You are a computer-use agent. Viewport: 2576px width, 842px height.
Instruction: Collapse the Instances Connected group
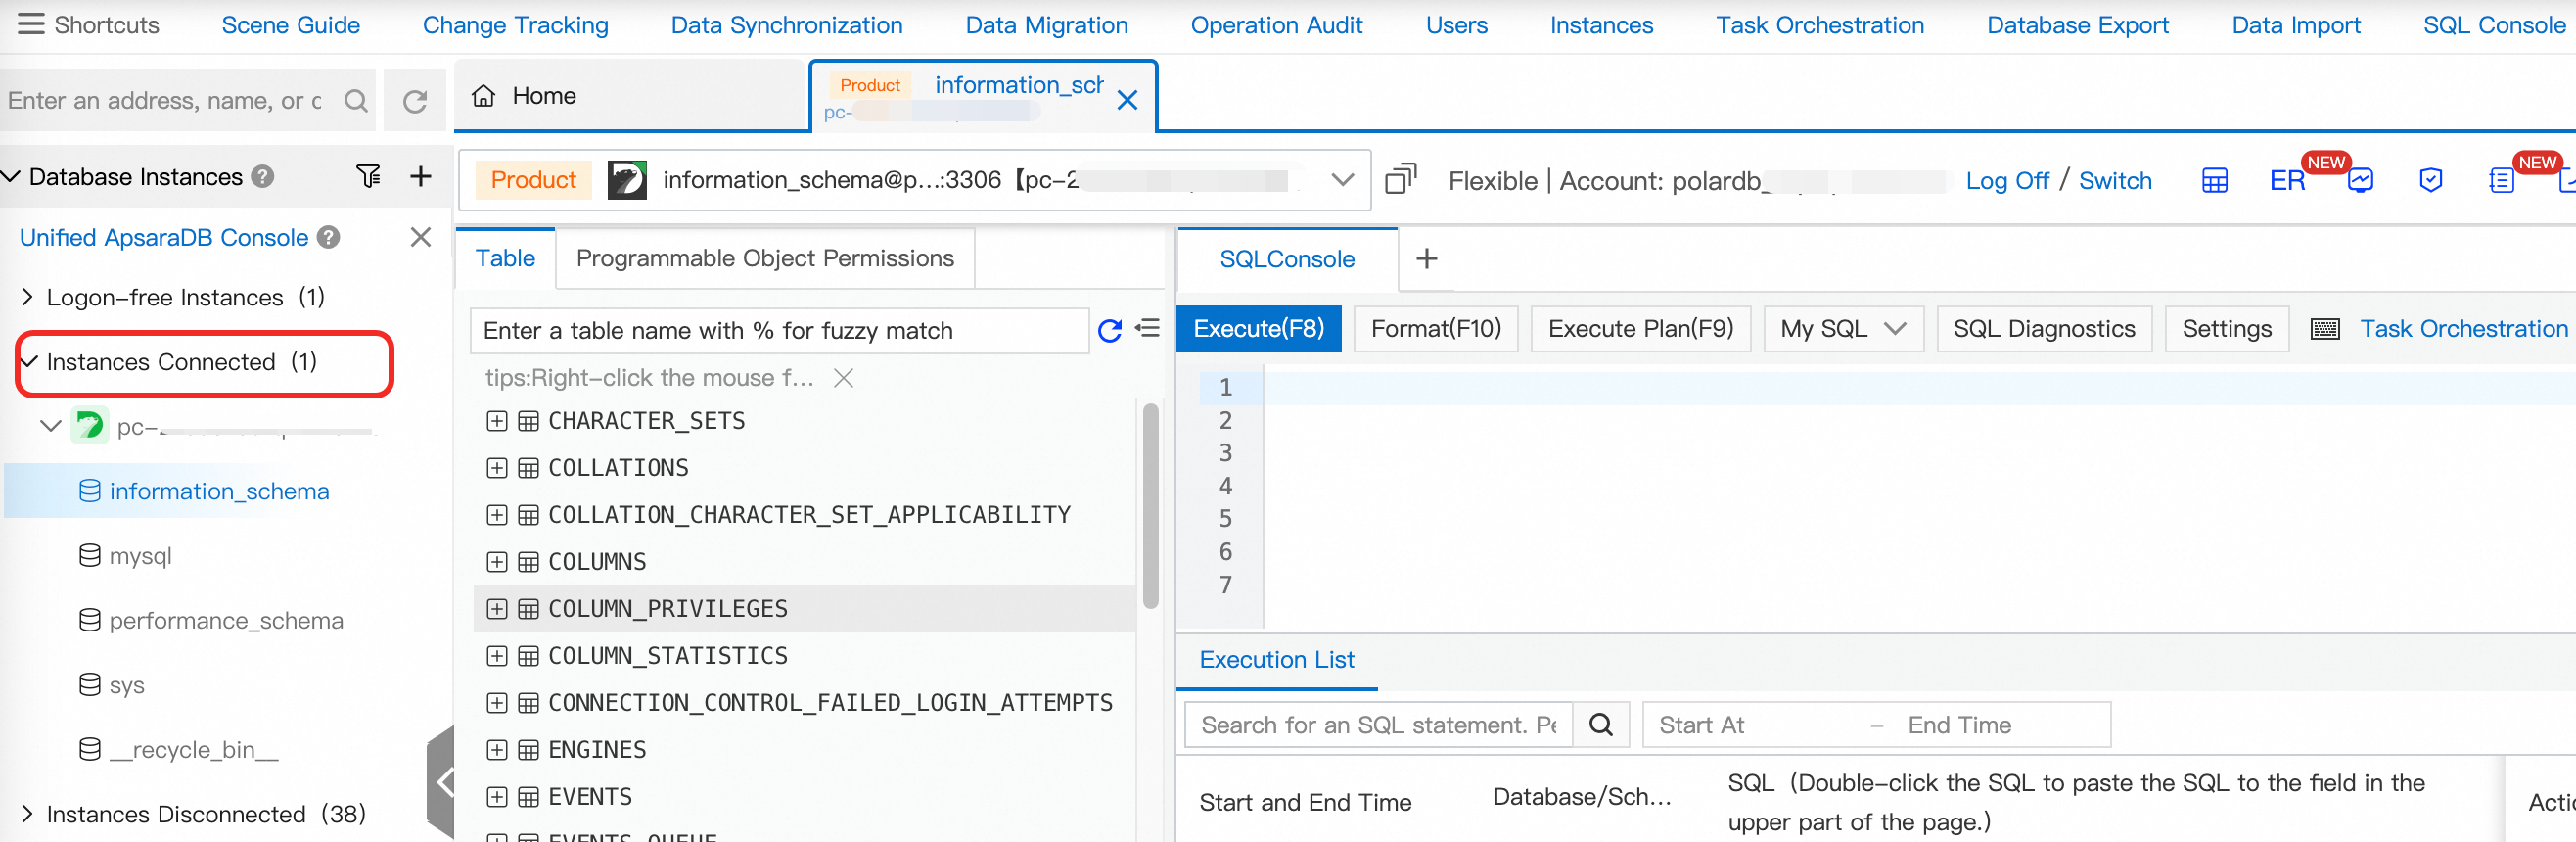29,362
